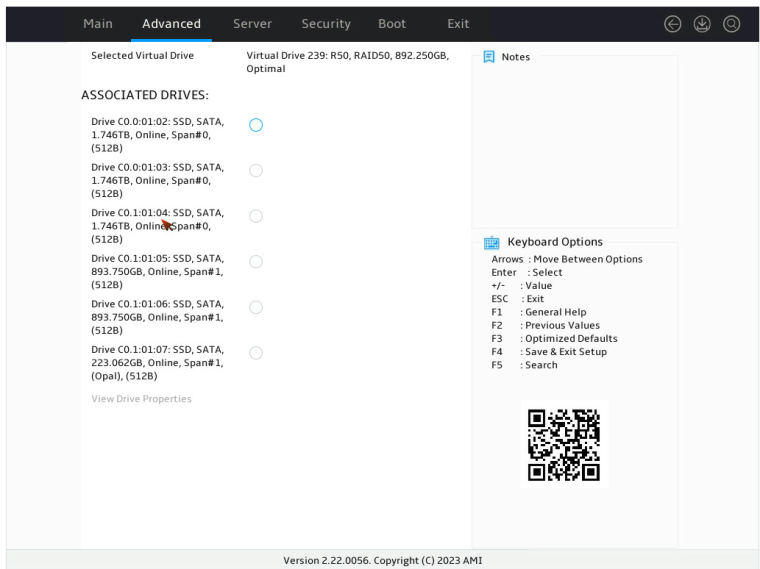Click the Notes panel icon

[x=489, y=57]
